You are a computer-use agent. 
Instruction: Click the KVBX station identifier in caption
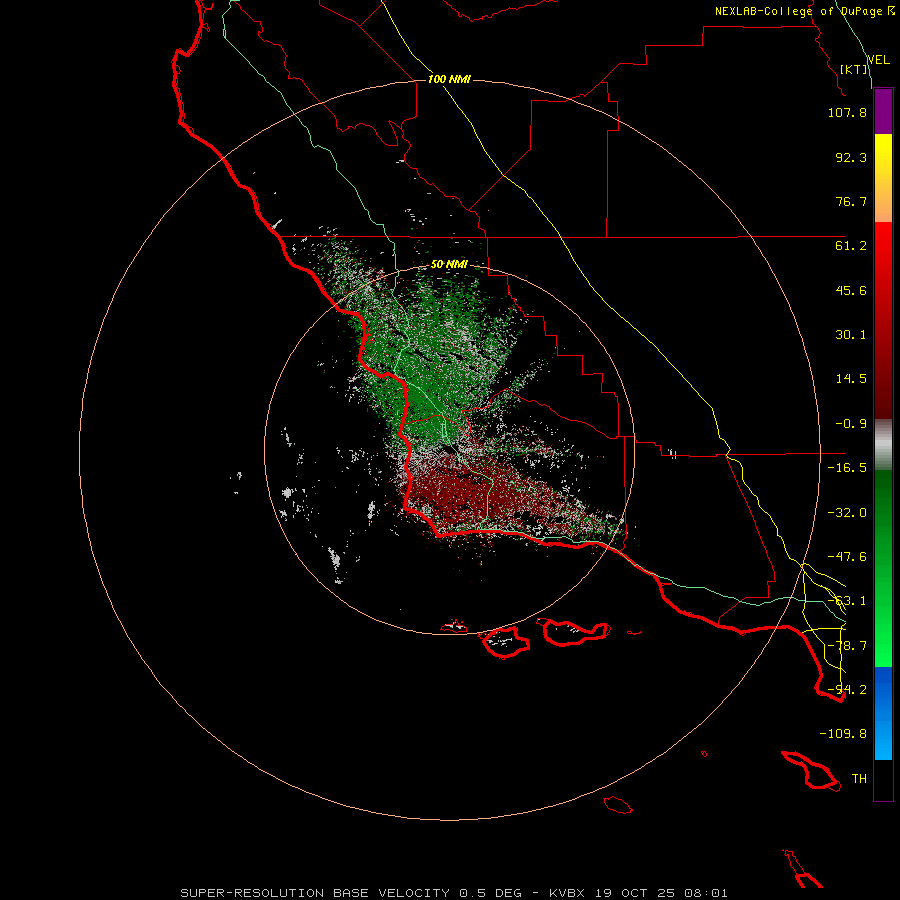click(567, 893)
